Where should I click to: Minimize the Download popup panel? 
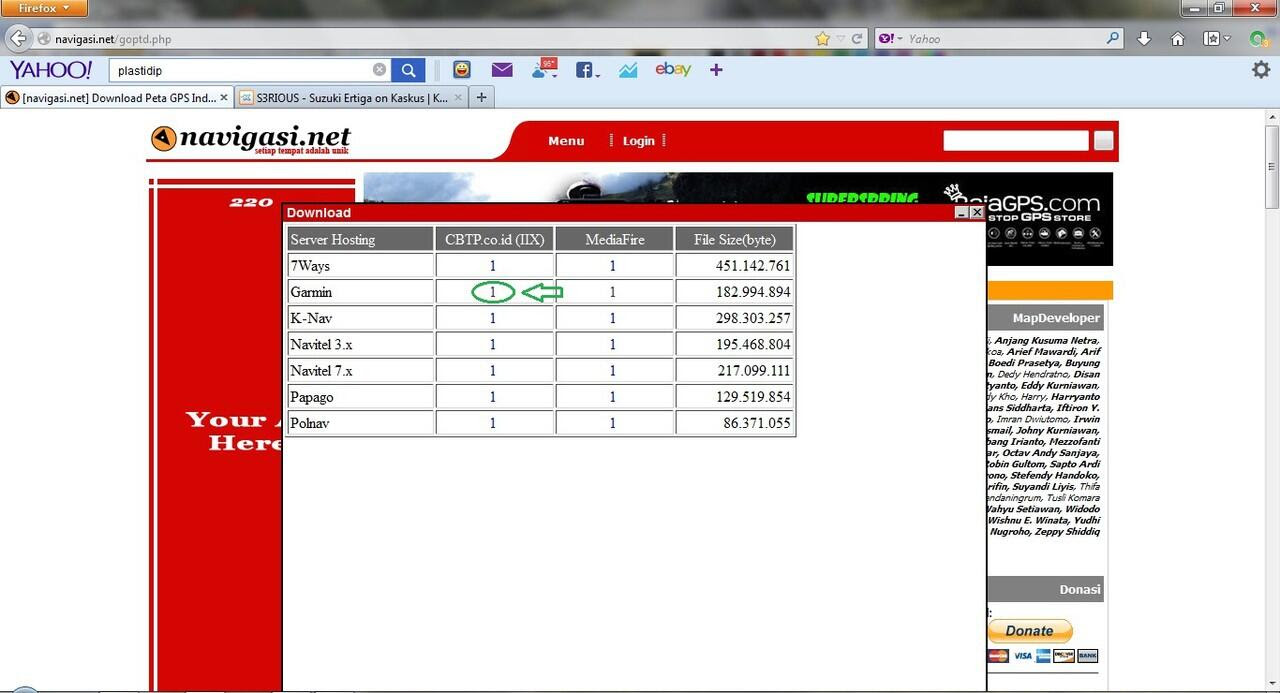[961, 212]
